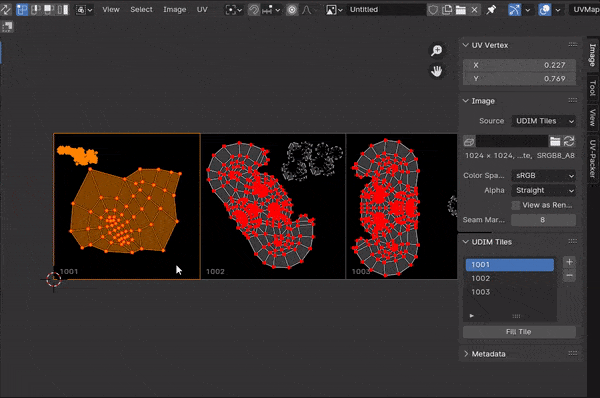Select tile 1001 in list
The image size is (600, 398).
pos(510,265)
